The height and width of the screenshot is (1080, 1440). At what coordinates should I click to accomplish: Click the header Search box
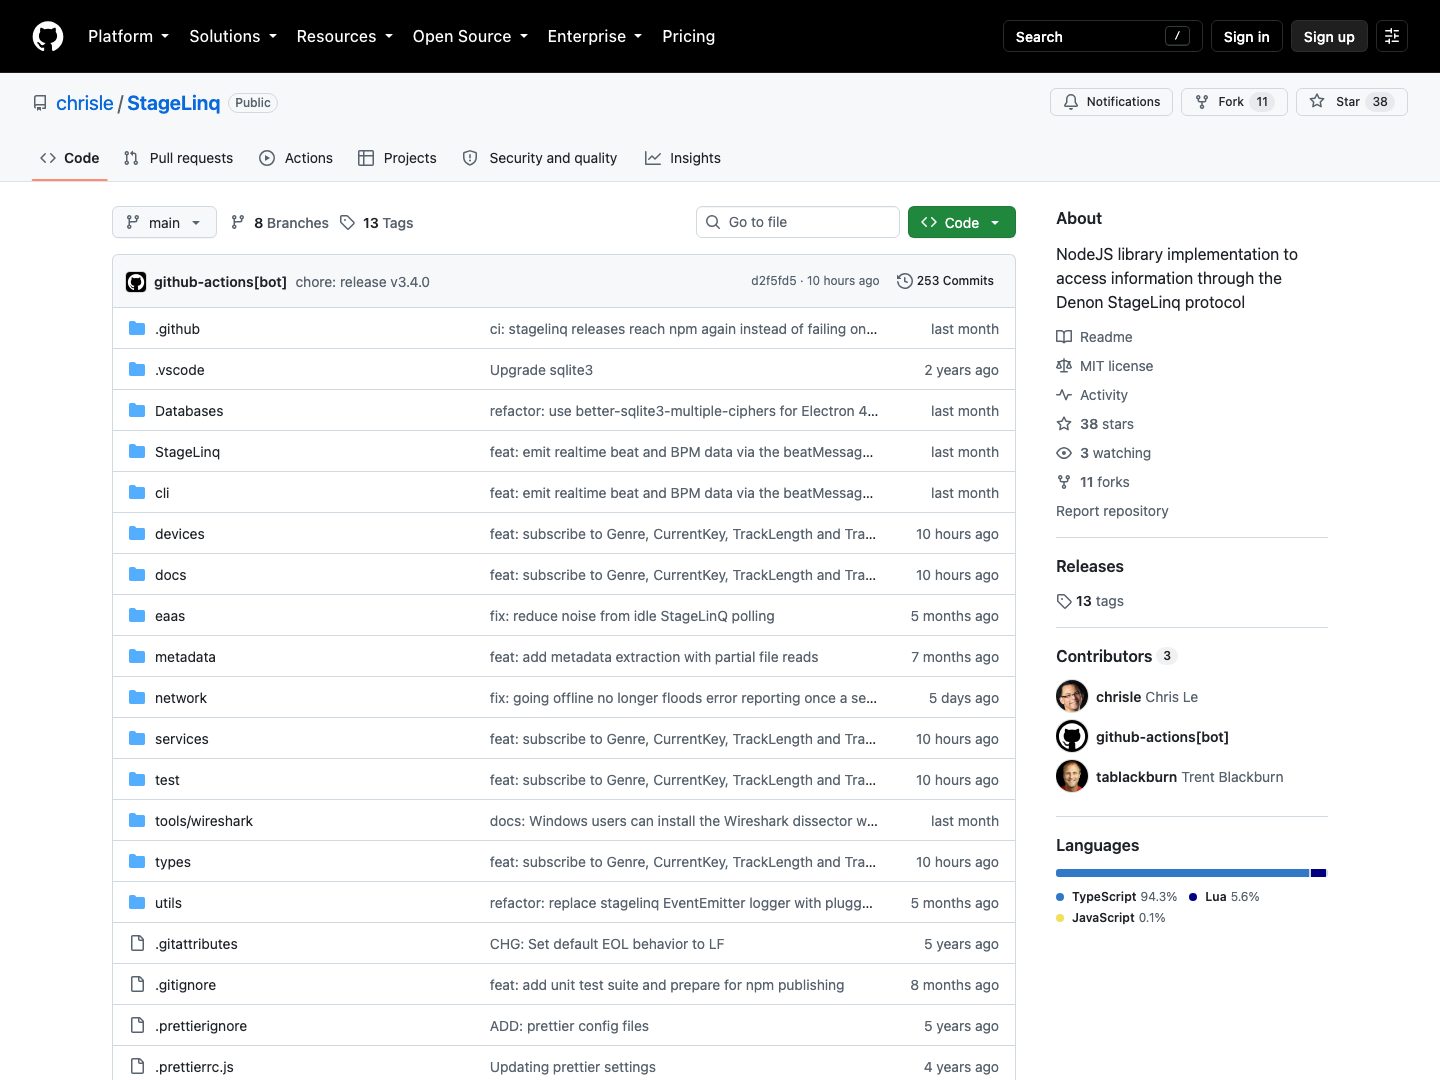click(x=1102, y=36)
